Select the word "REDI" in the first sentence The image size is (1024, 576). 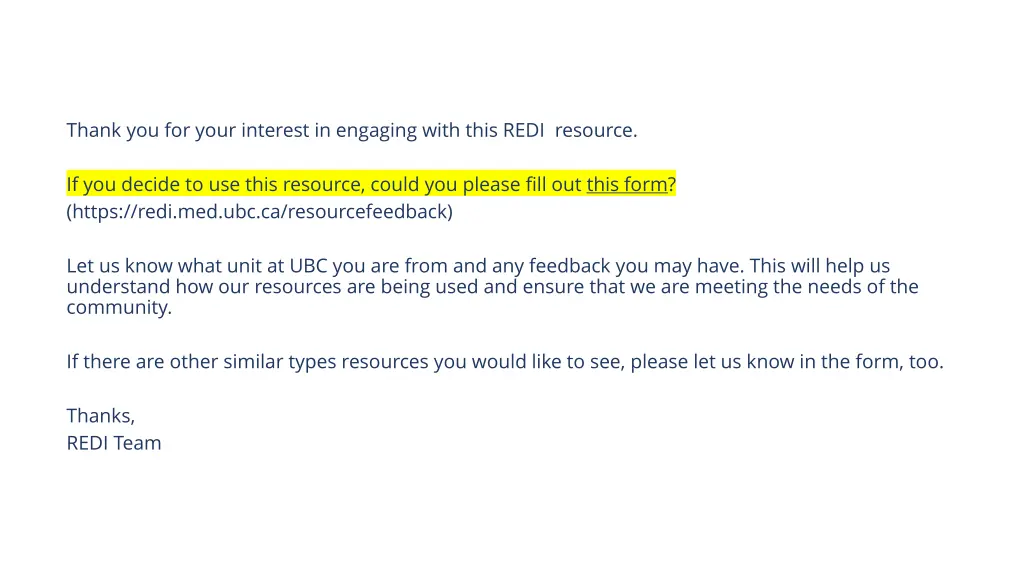pos(523,130)
